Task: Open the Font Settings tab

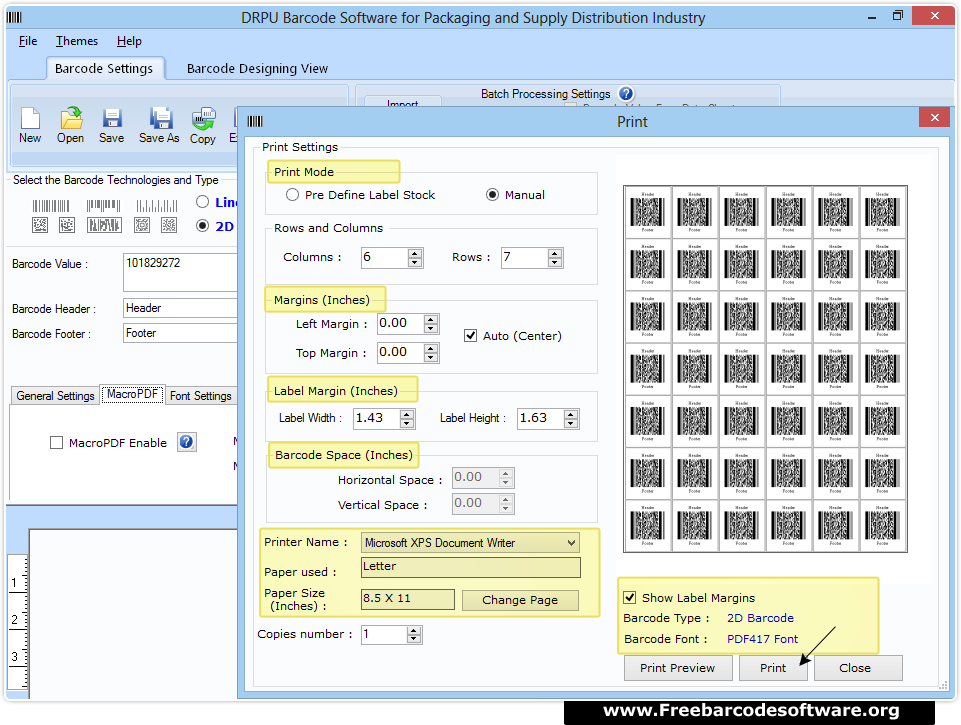Action: tap(201, 396)
